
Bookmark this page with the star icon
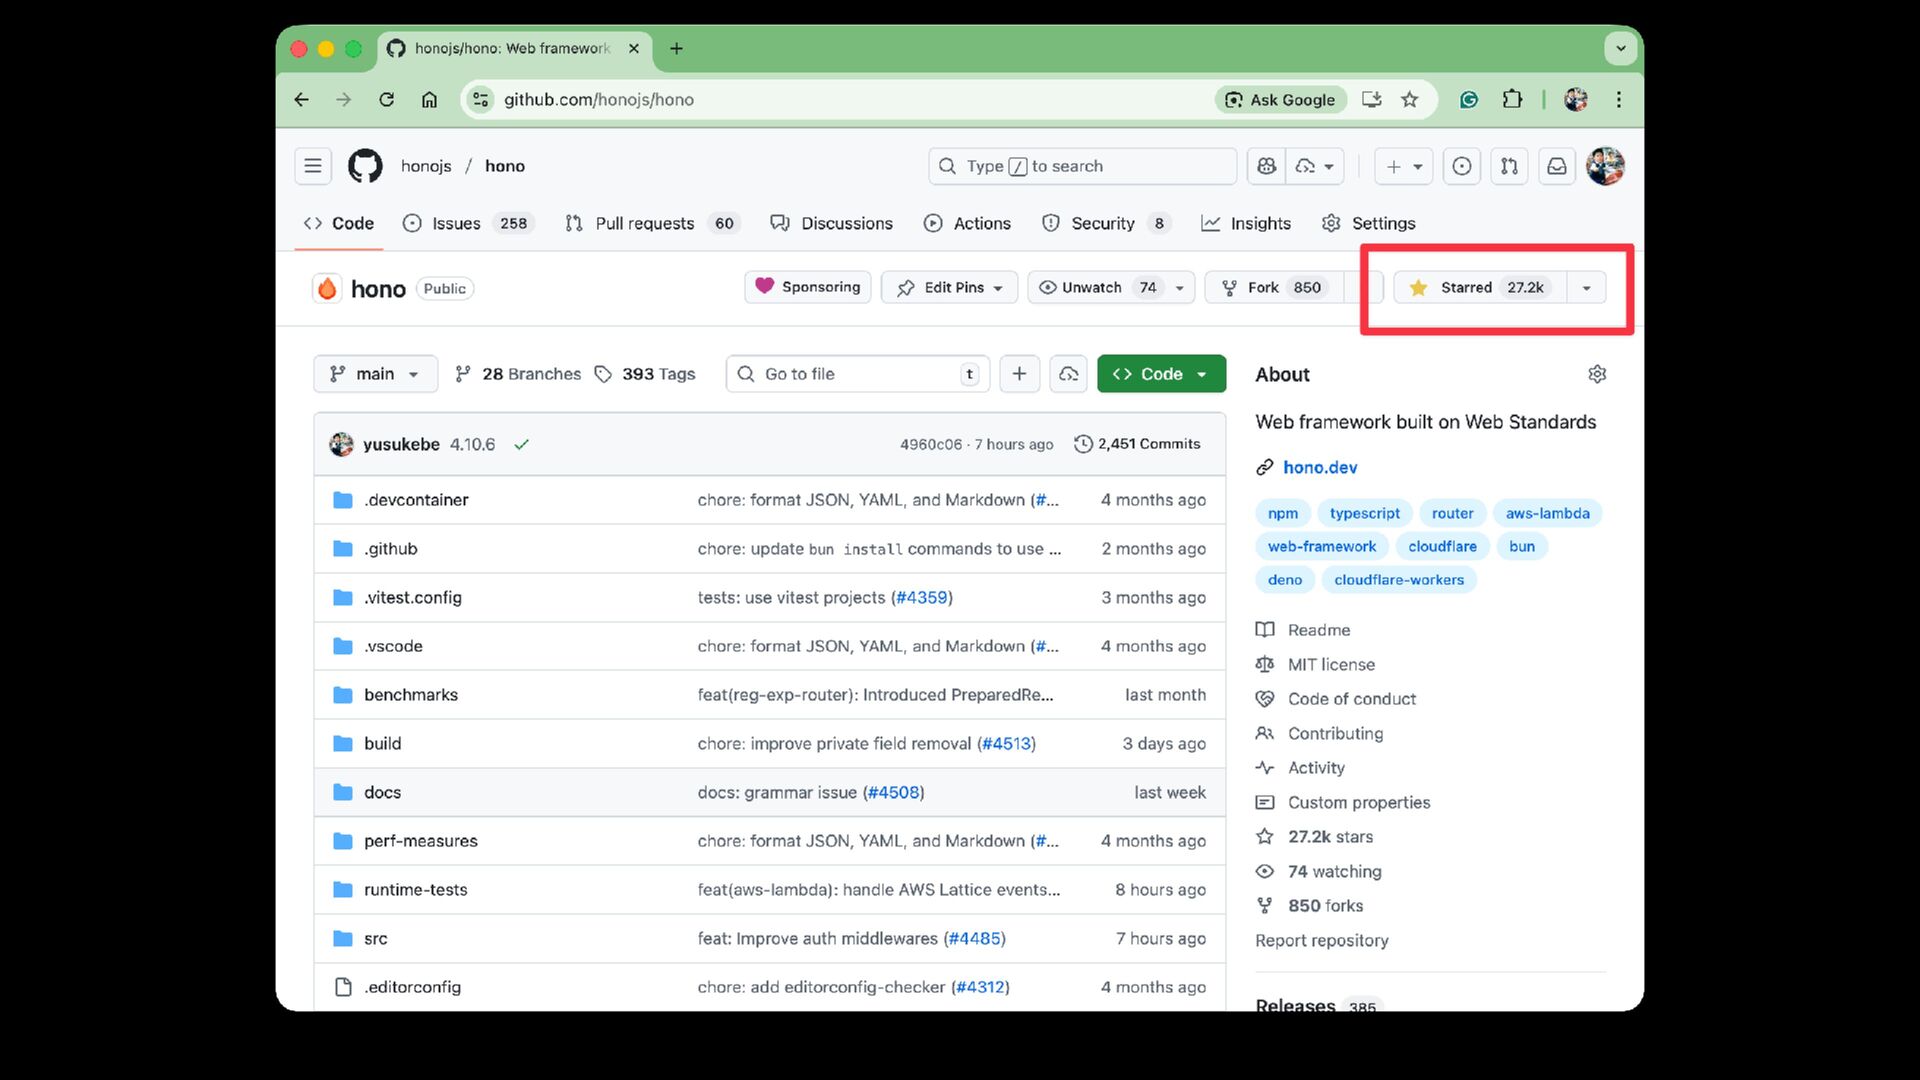pos(1410,99)
